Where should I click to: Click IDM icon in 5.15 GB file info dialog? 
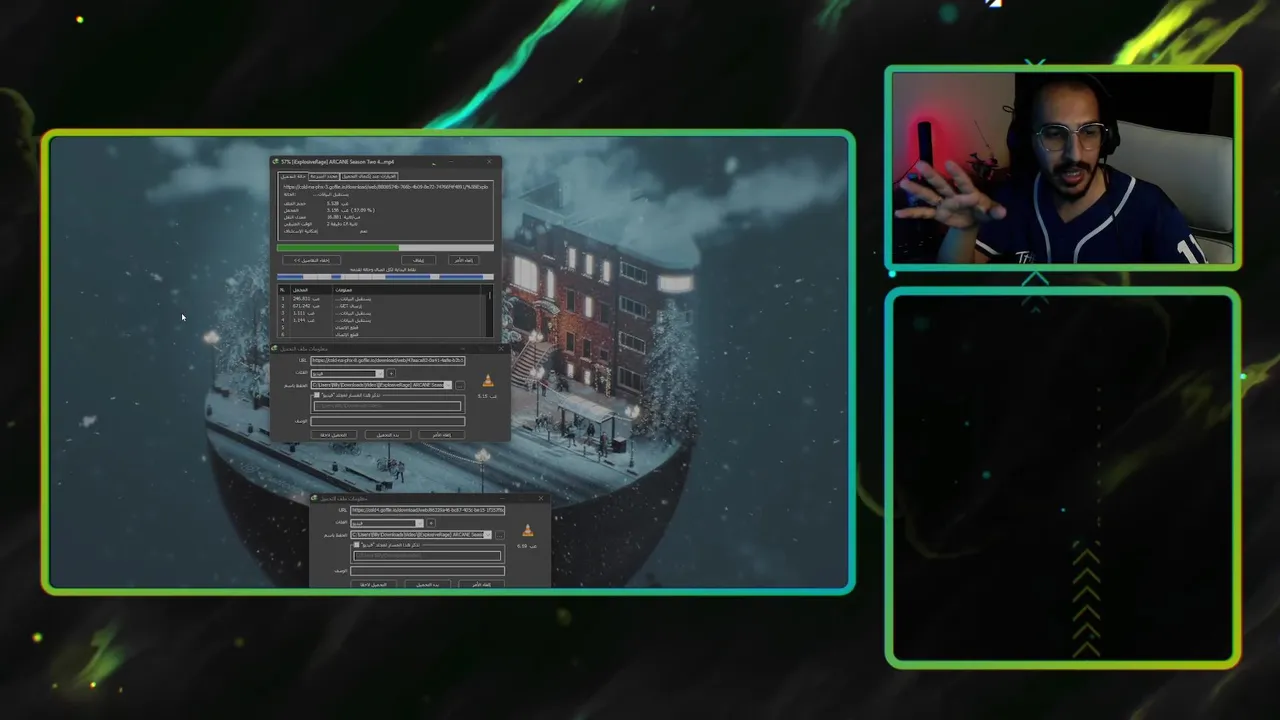274,348
